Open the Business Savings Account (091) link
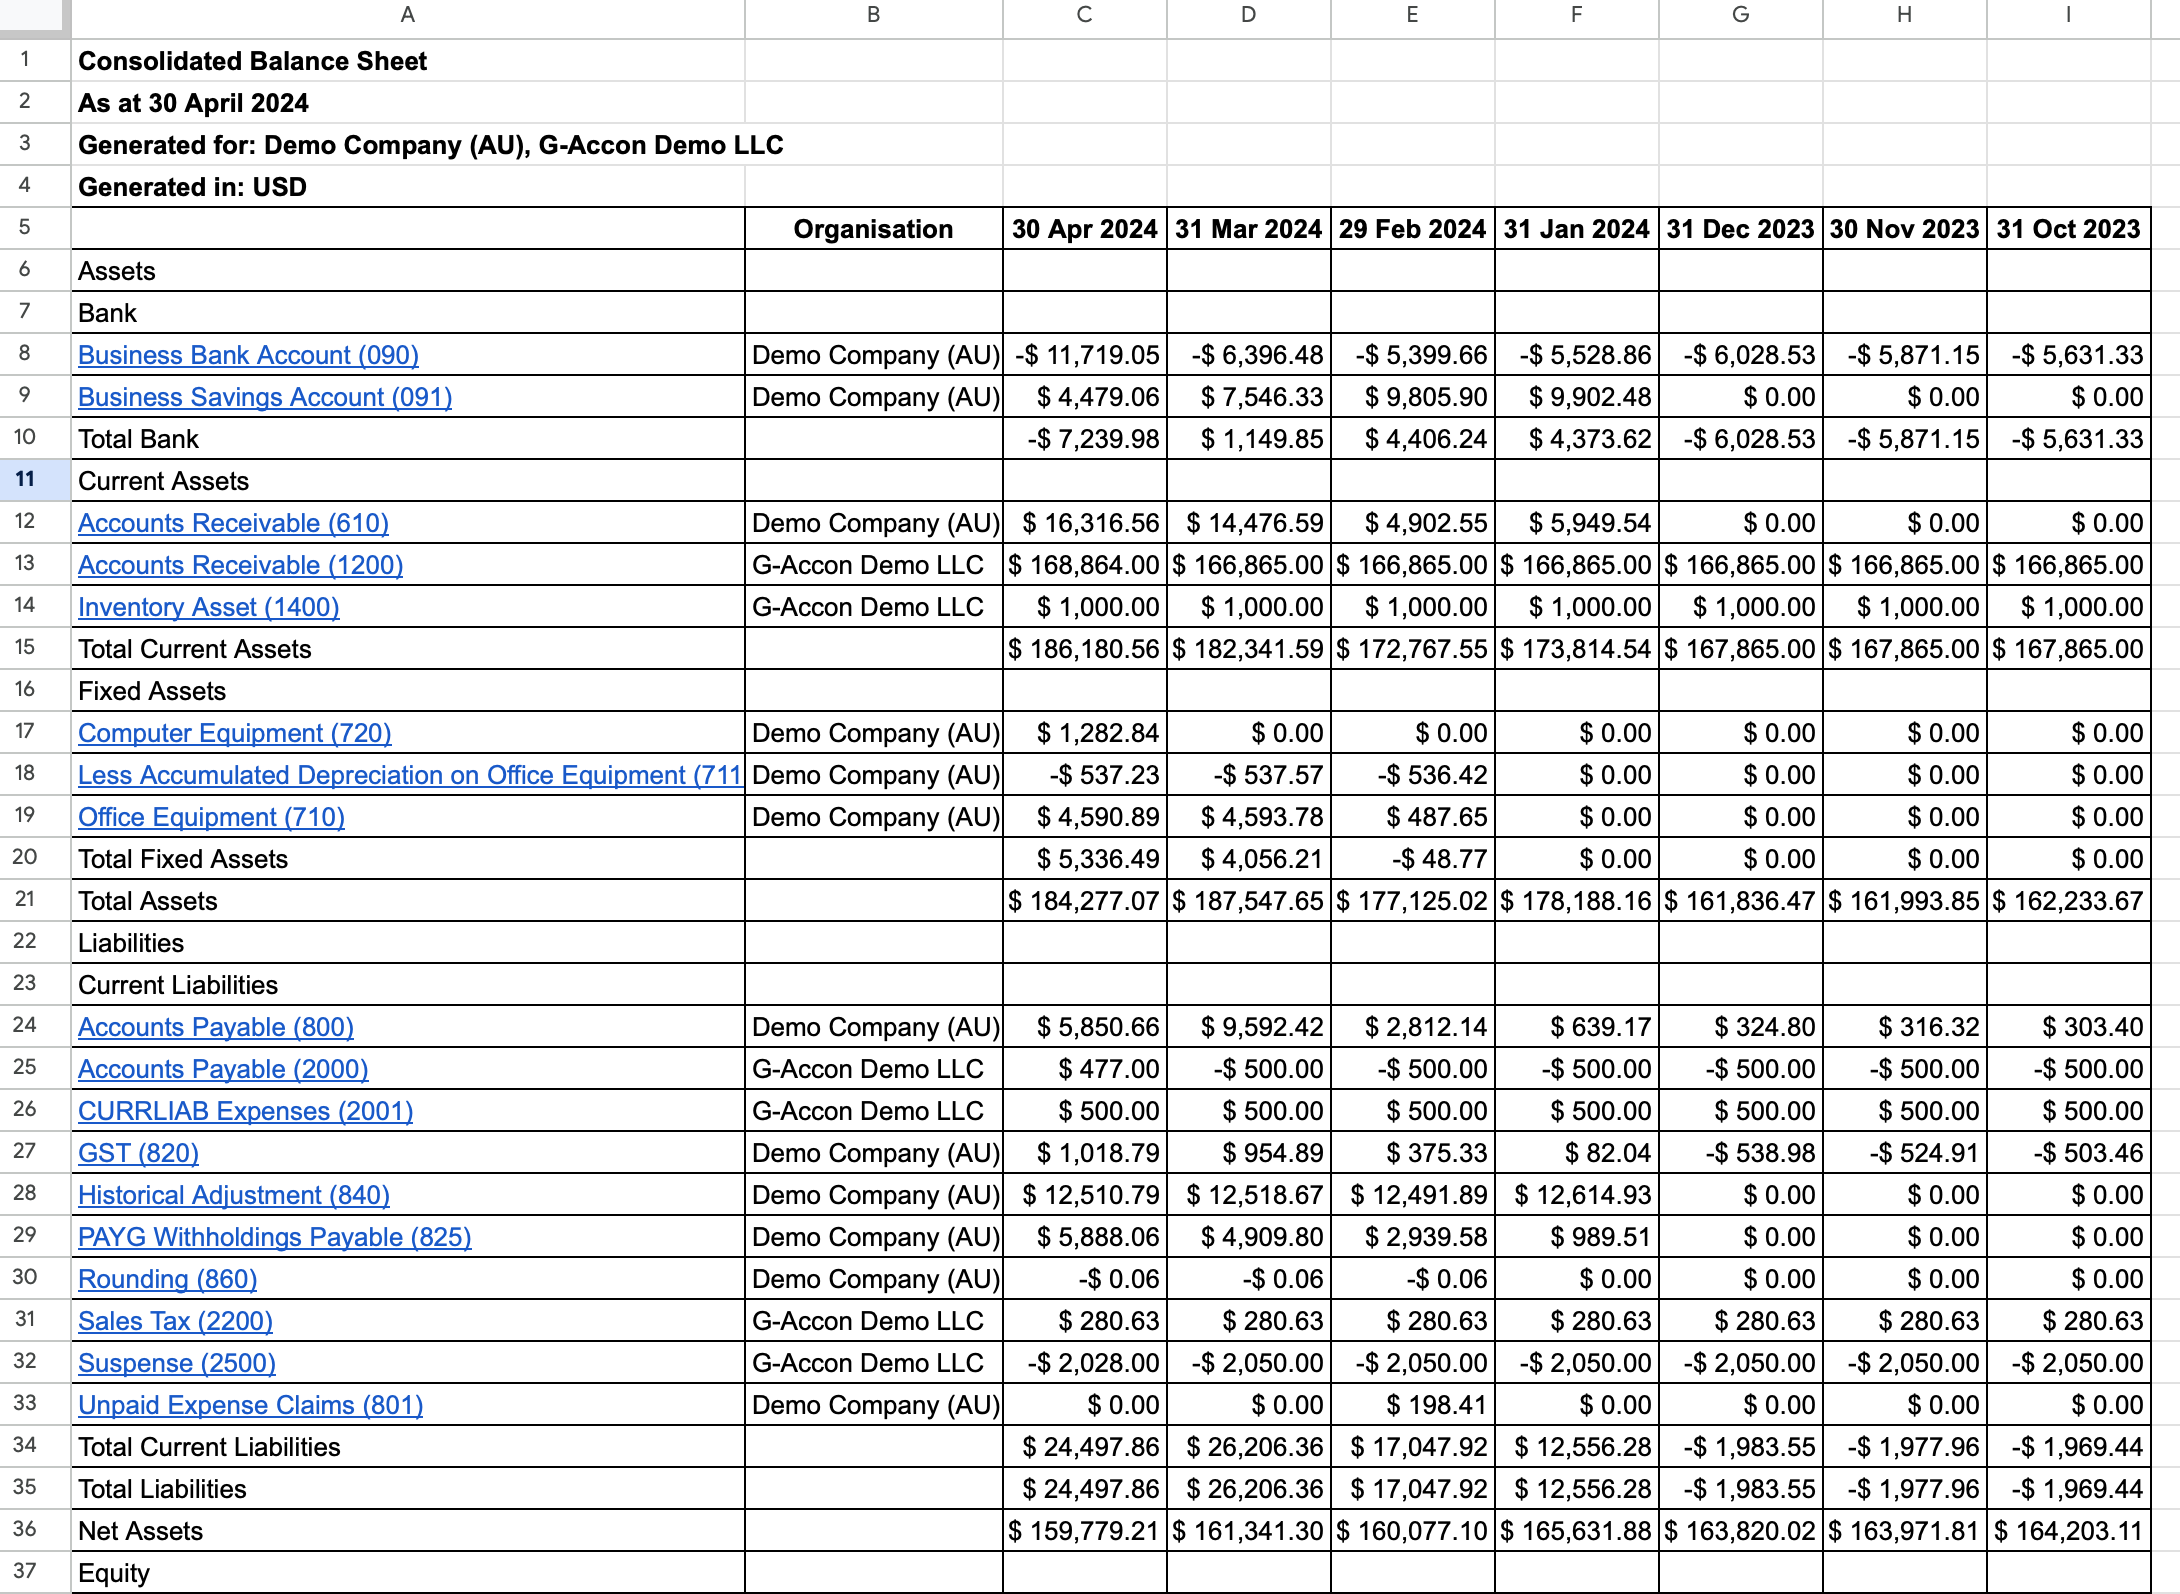2180x1594 pixels. coord(265,397)
